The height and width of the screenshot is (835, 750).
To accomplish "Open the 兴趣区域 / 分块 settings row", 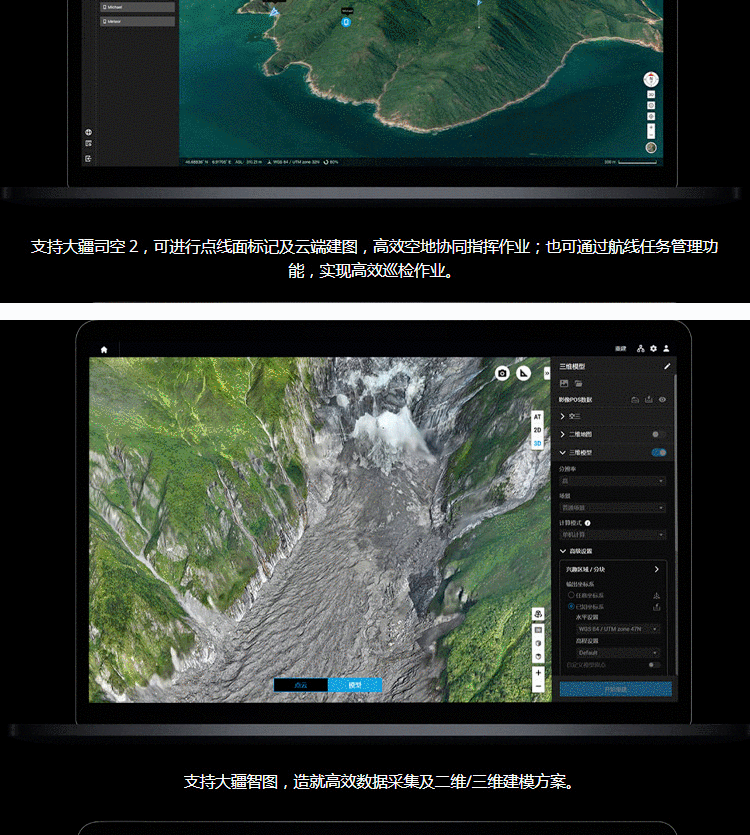I will (612, 569).
